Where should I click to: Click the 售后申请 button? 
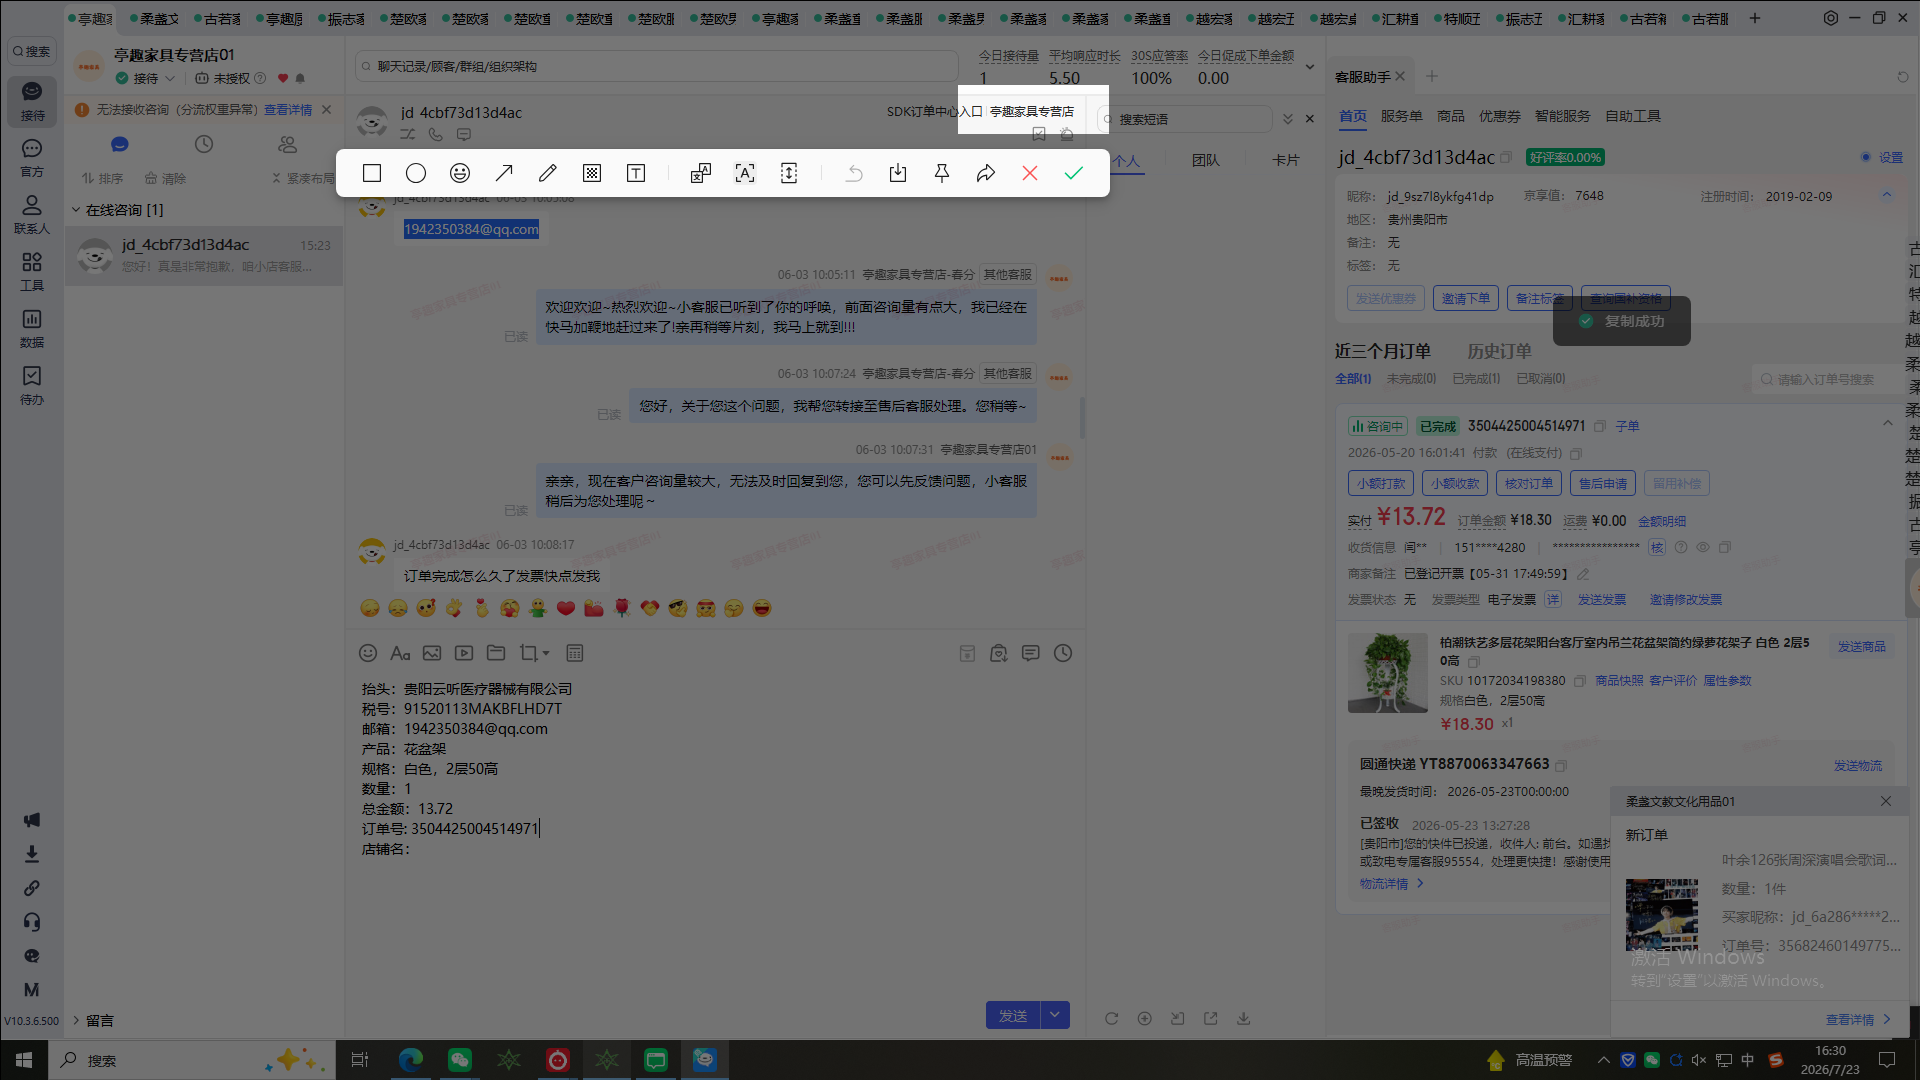click(1603, 483)
